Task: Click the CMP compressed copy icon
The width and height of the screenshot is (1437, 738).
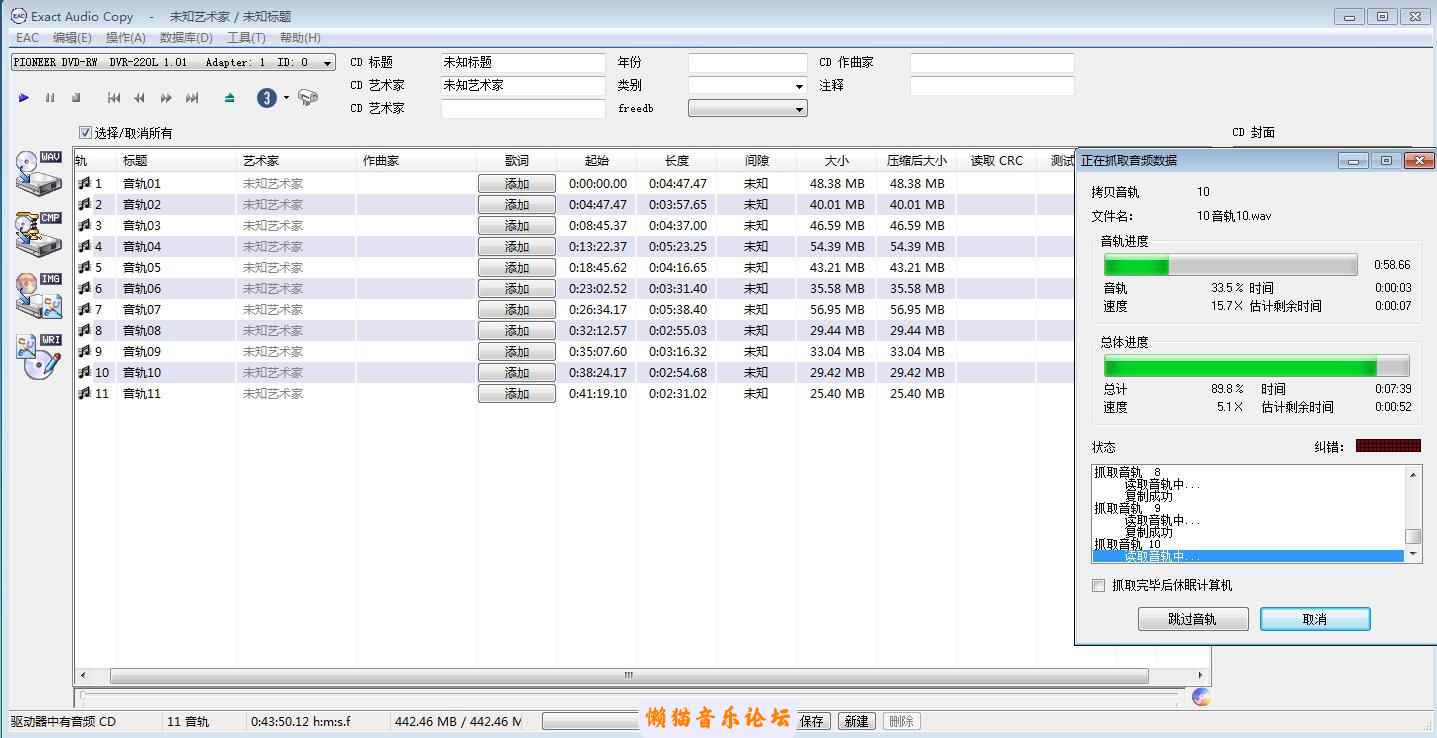Action: [x=38, y=233]
